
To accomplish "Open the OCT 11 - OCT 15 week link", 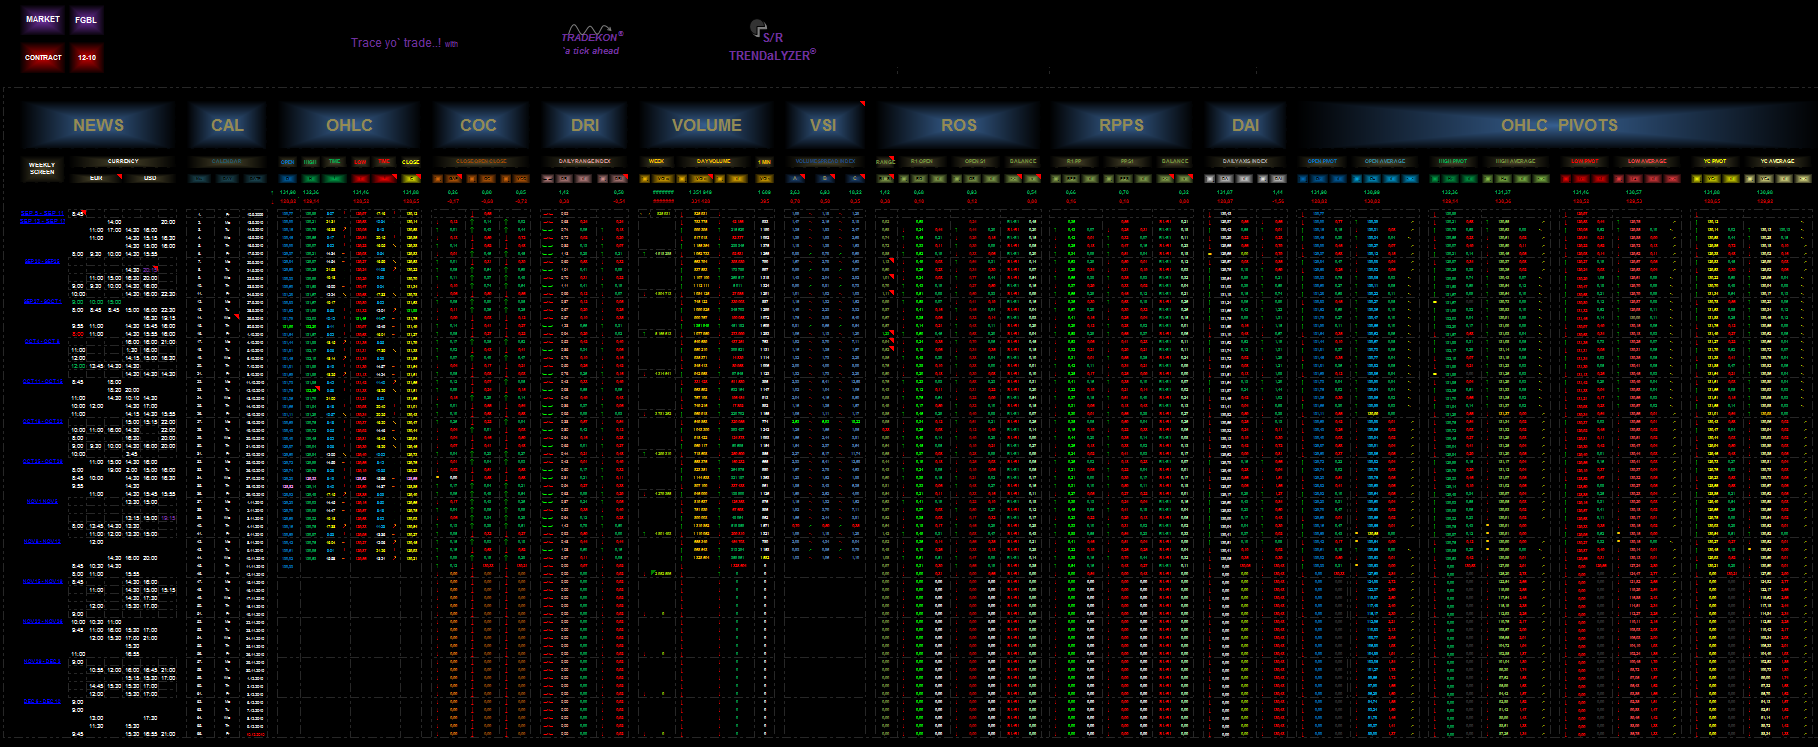I will [42, 381].
